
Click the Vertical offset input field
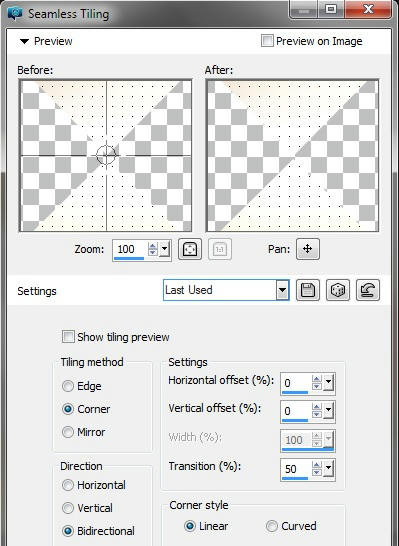coord(296,411)
